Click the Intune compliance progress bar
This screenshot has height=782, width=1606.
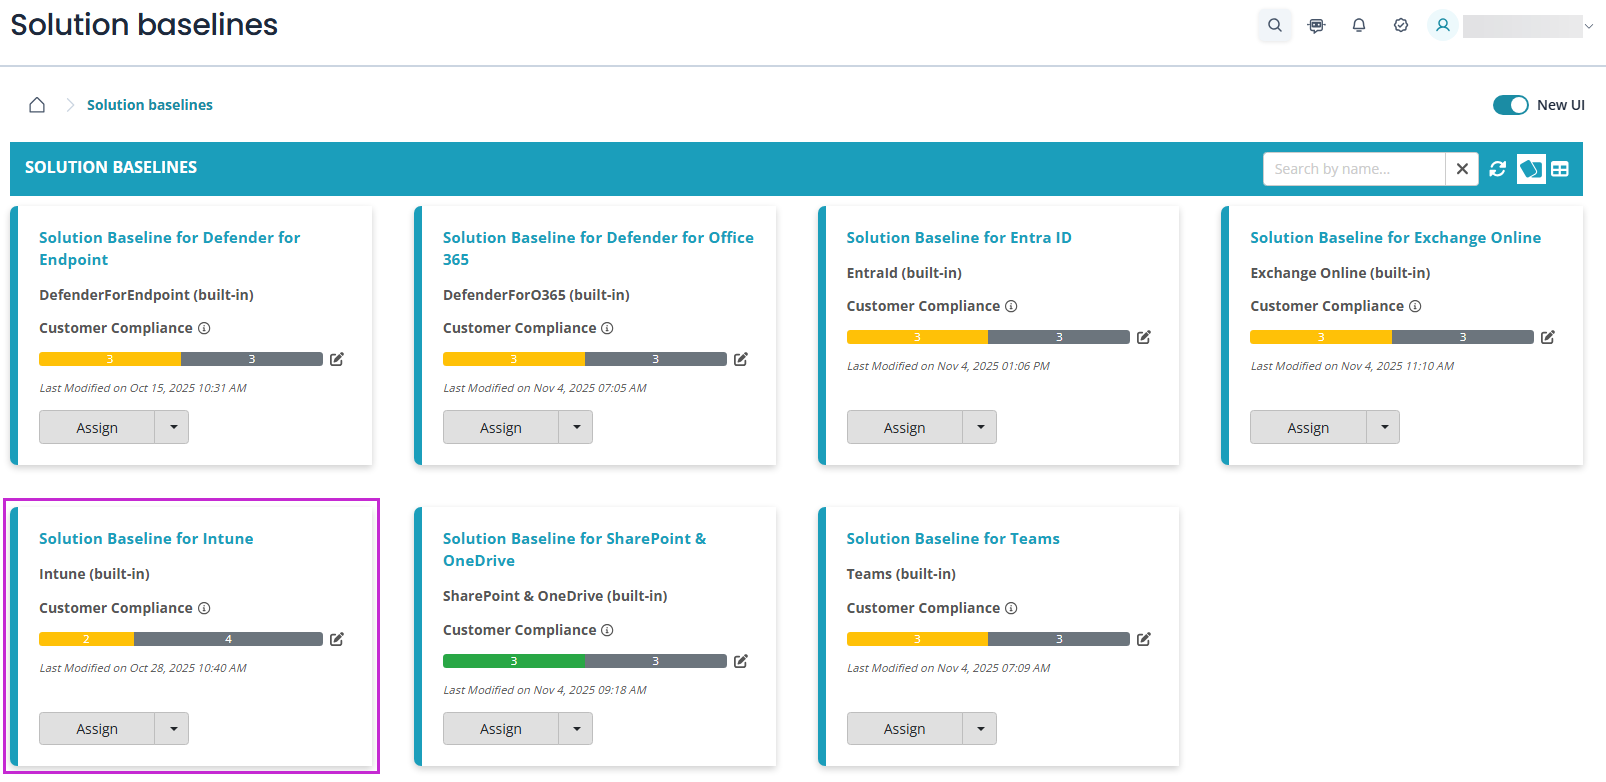181,639
